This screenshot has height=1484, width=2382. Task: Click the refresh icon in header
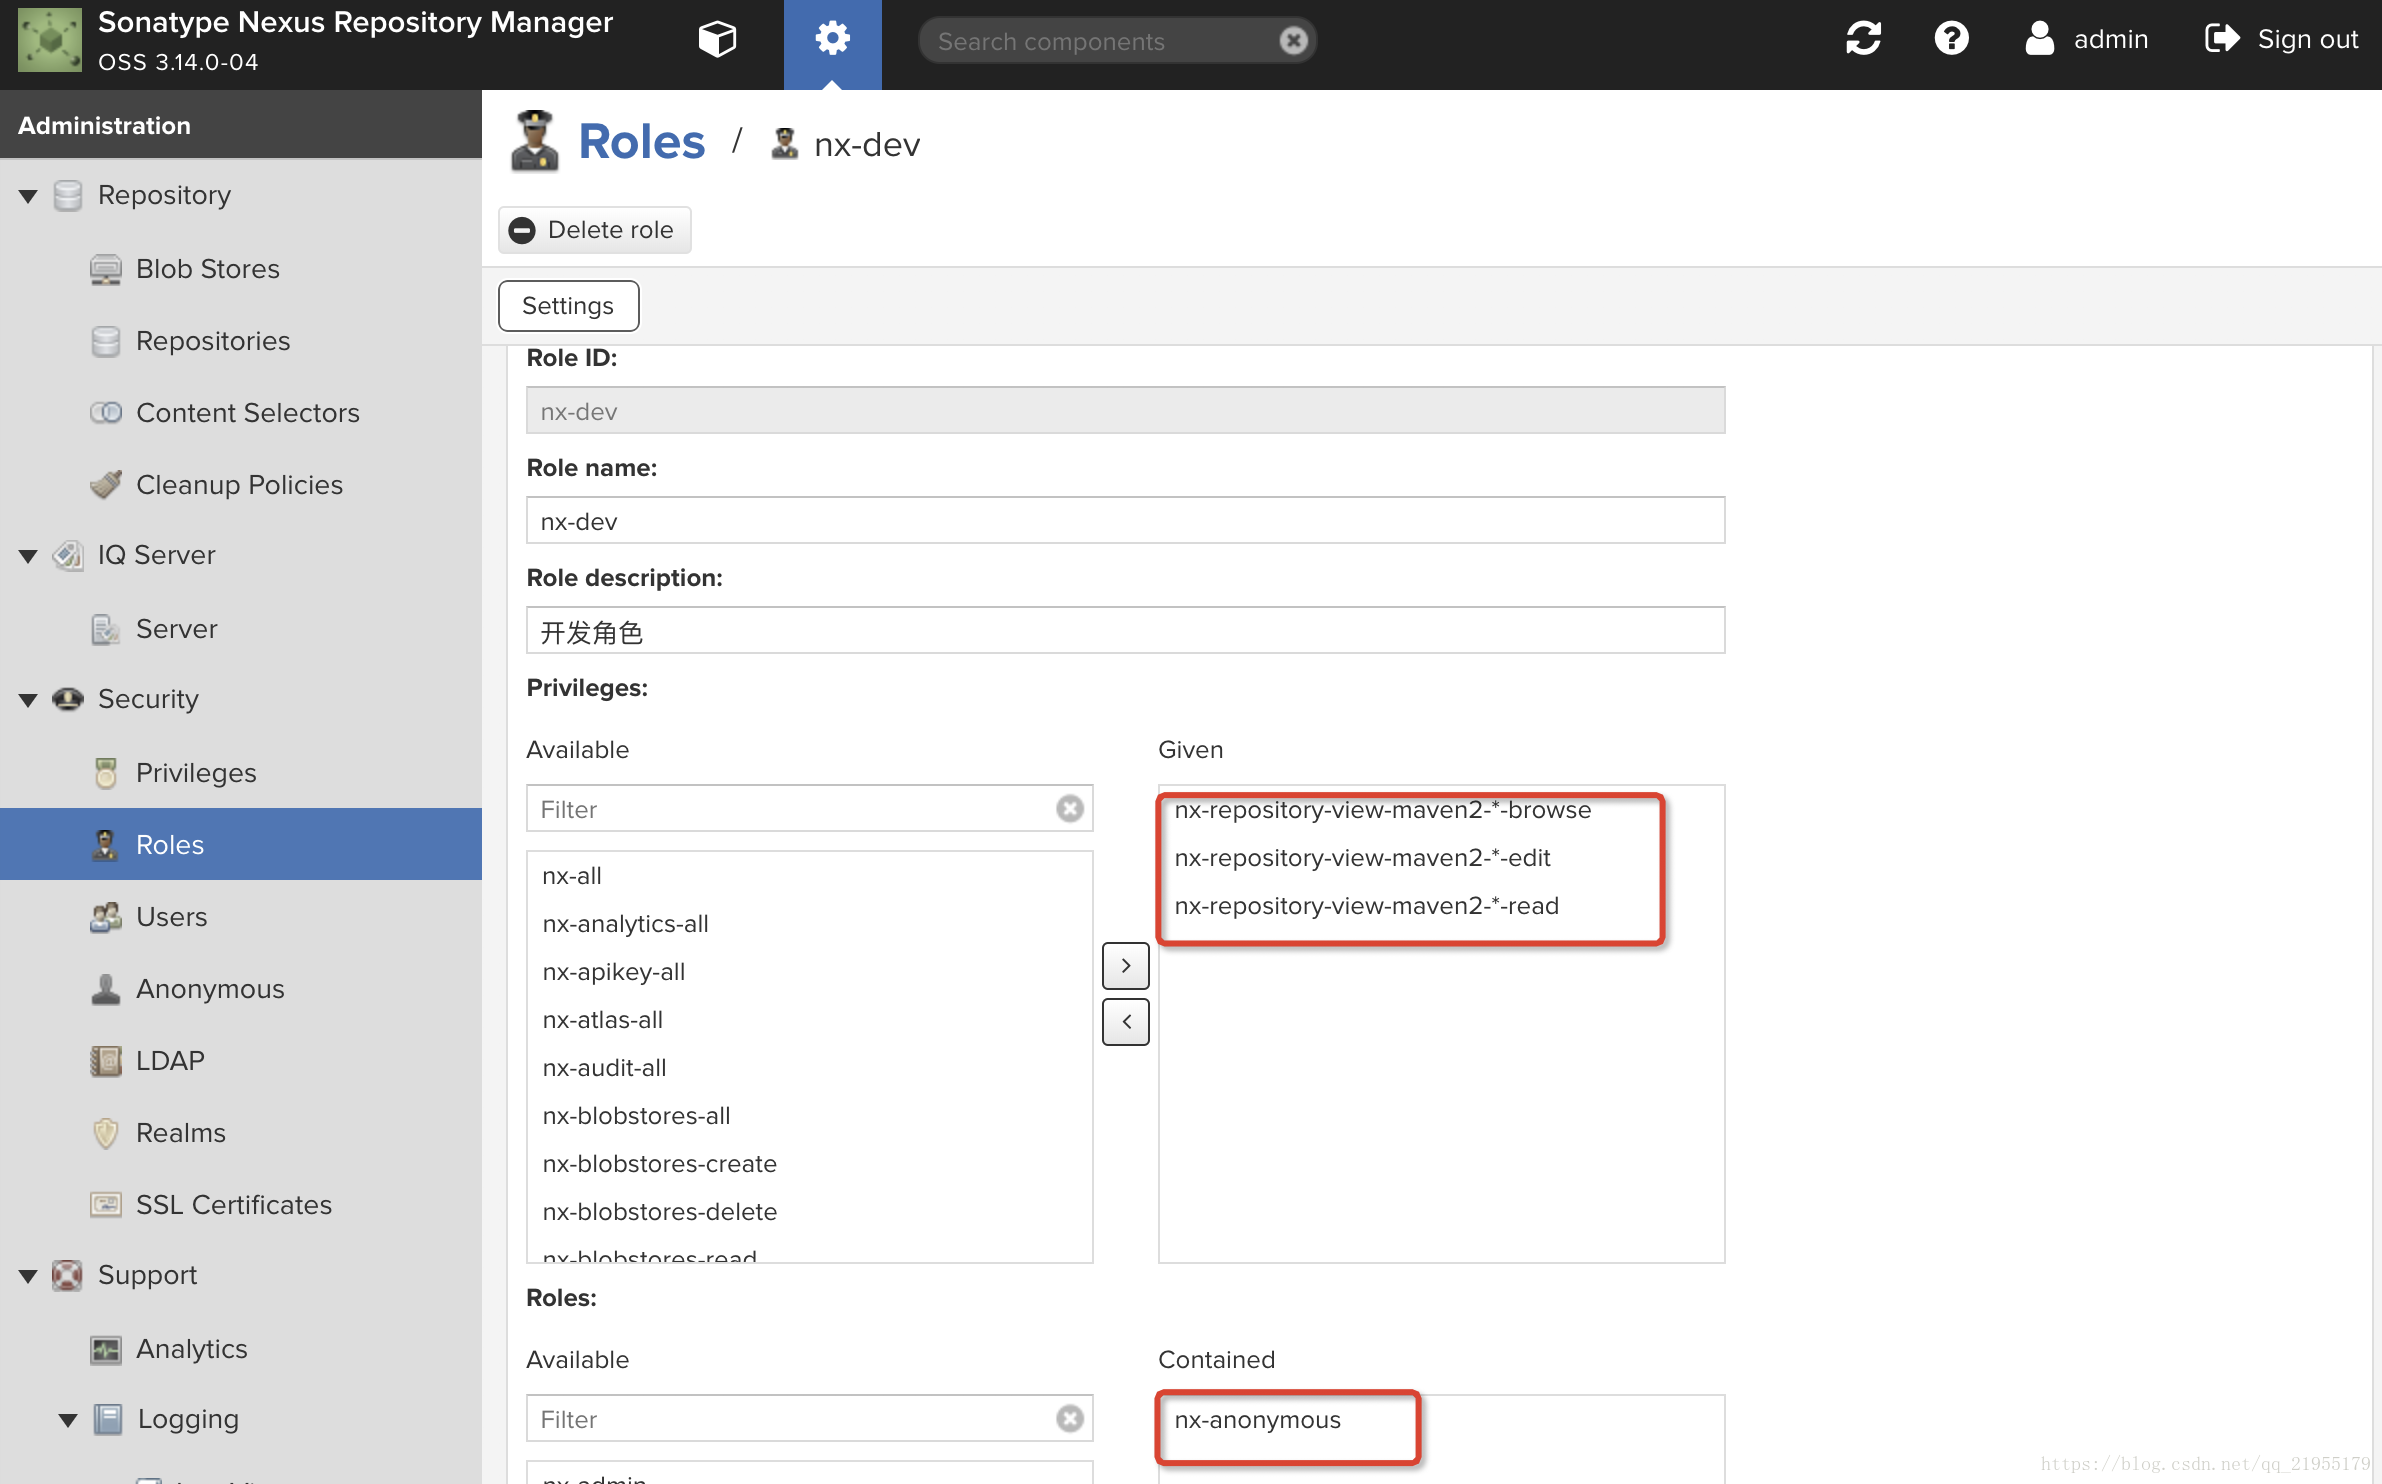pos(1863,39)
